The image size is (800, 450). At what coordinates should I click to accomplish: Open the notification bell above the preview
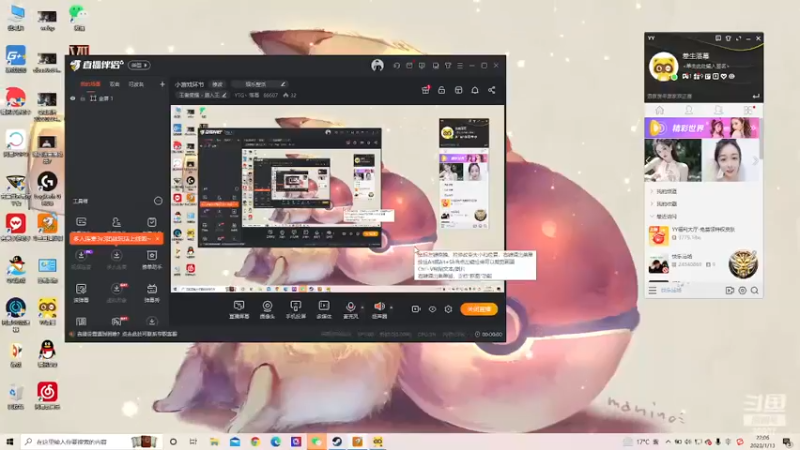(x=475, y=90)
